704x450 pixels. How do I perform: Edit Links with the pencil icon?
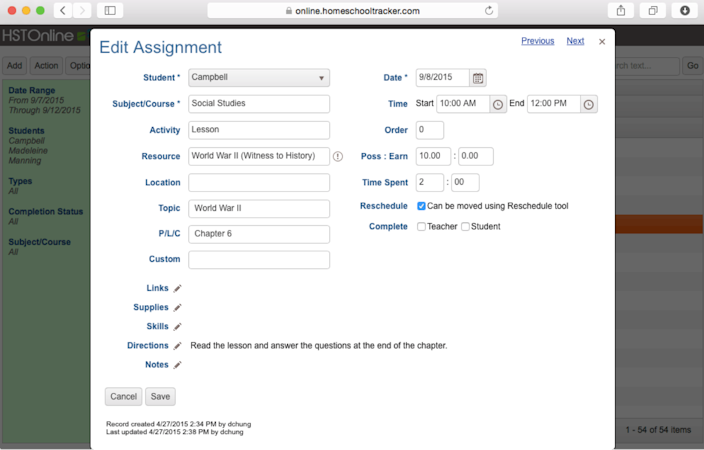pyautogui.click(x=177, y=288)
